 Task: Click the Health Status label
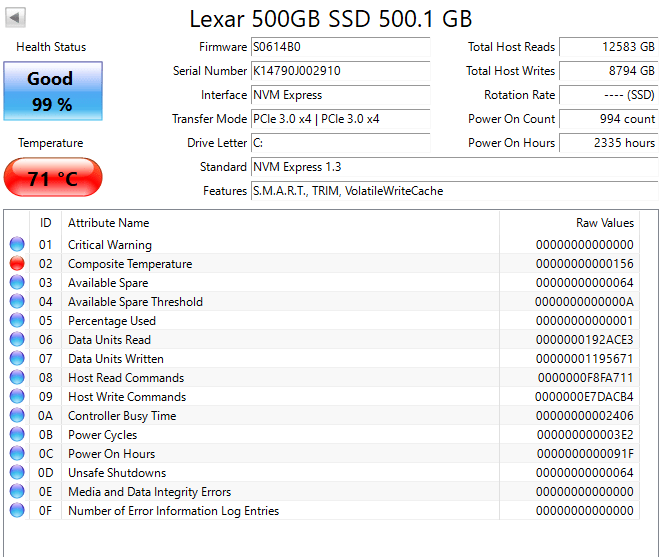(51, 47)
